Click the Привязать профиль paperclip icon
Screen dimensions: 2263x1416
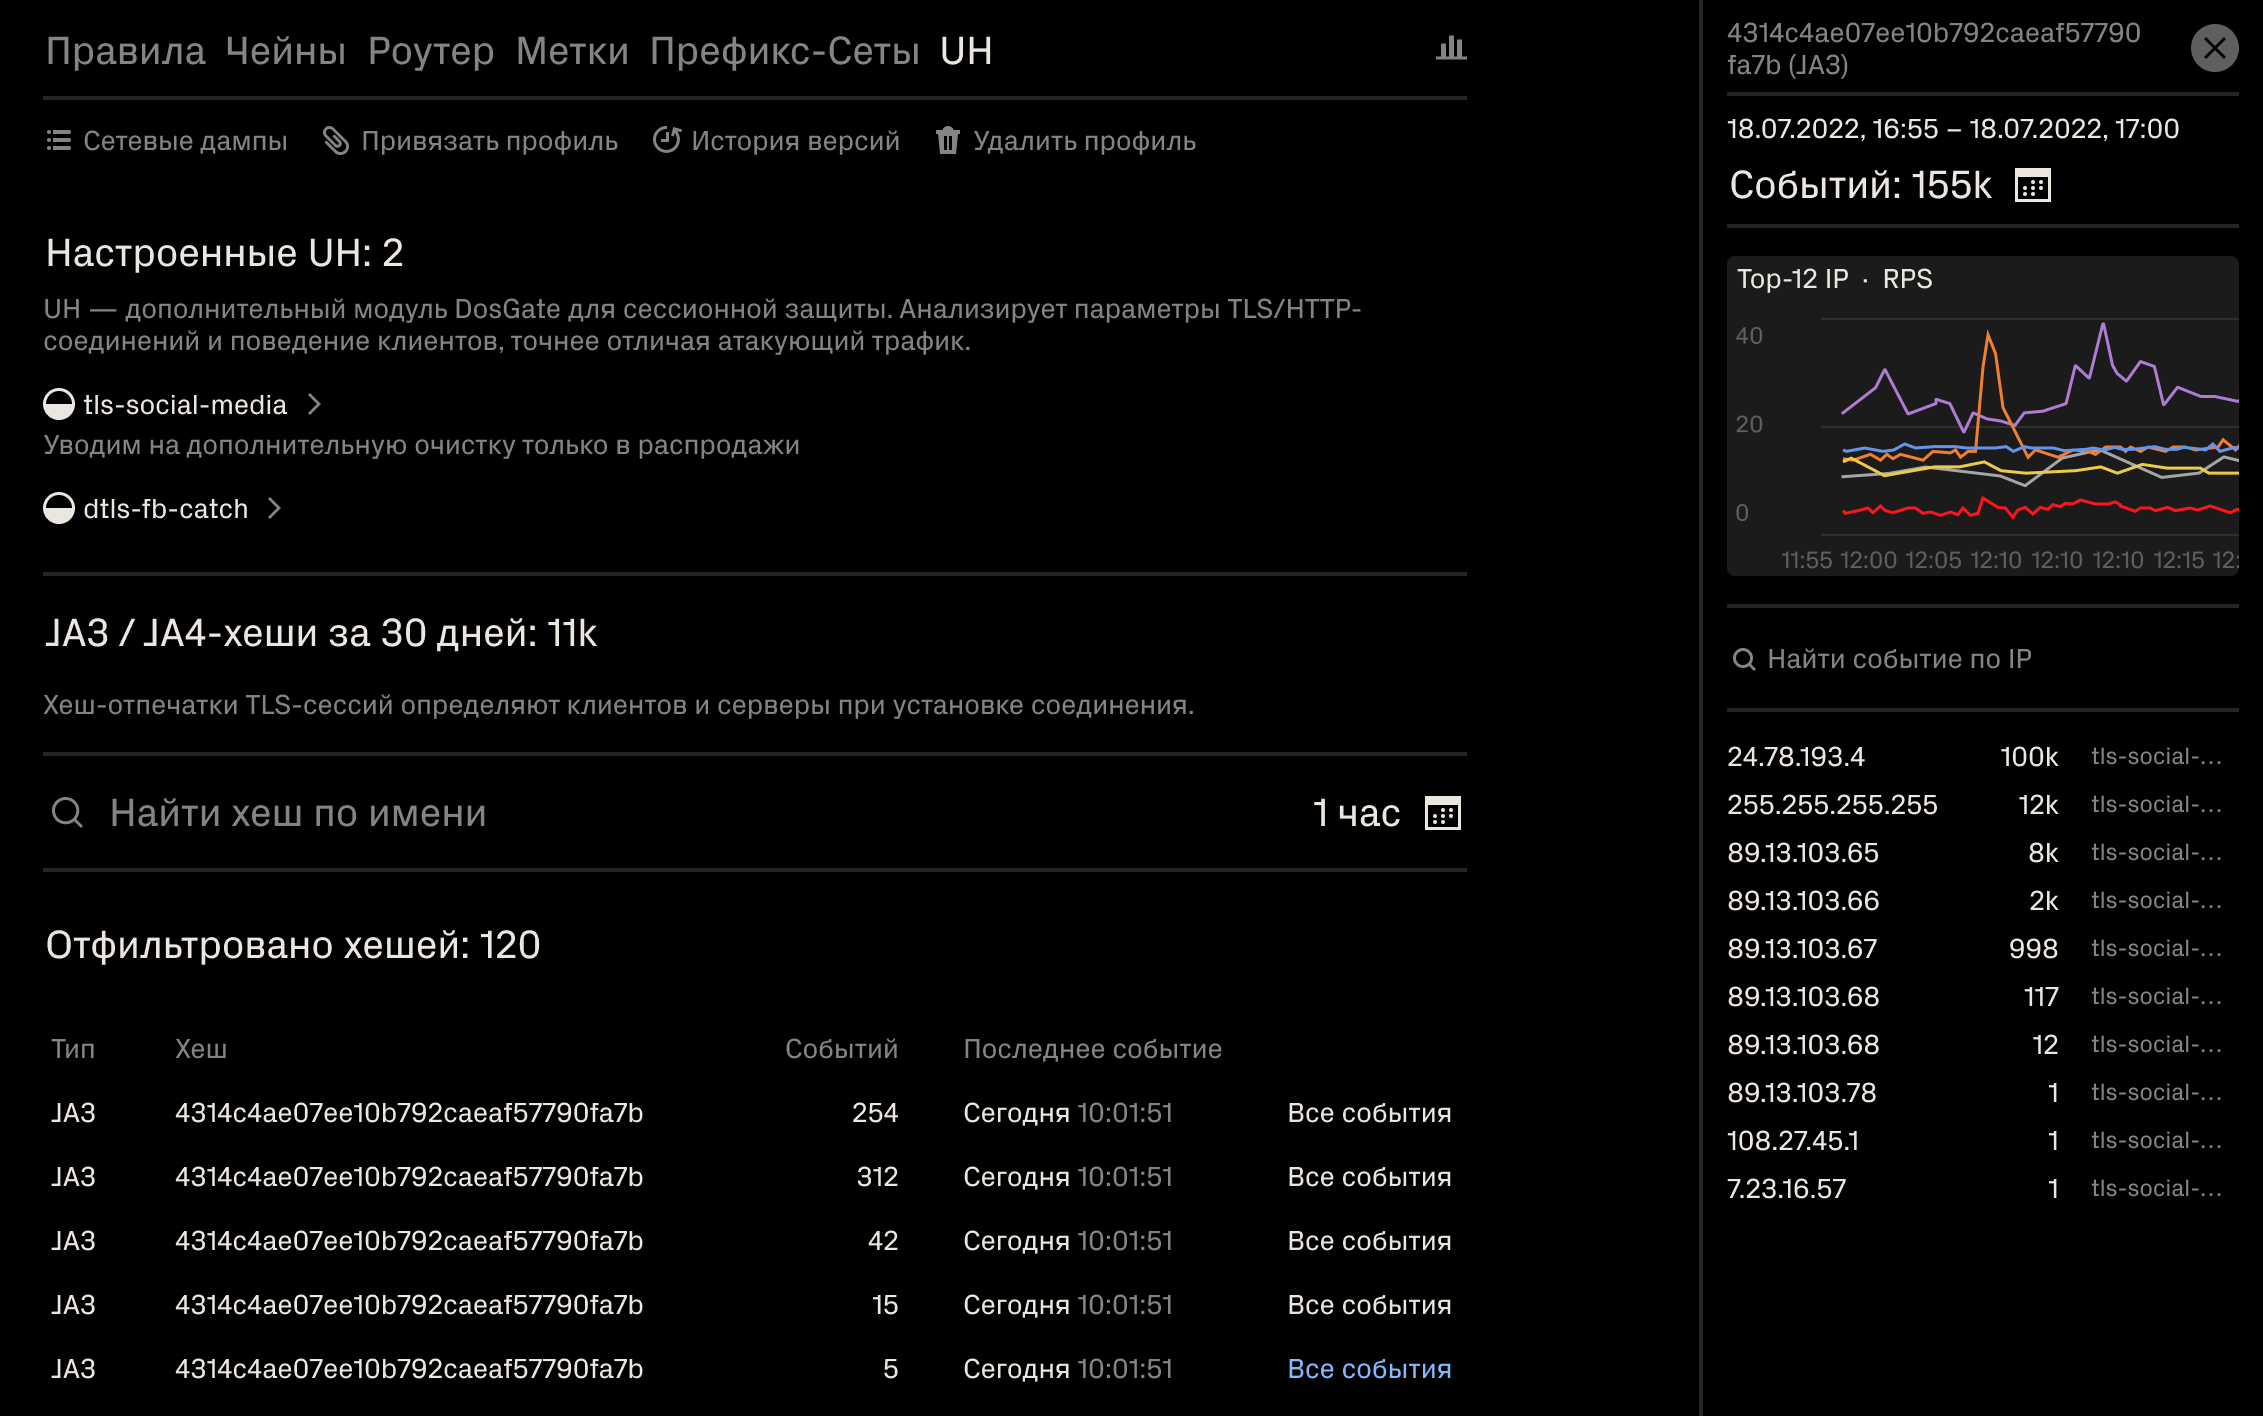(x=336, y=141)
